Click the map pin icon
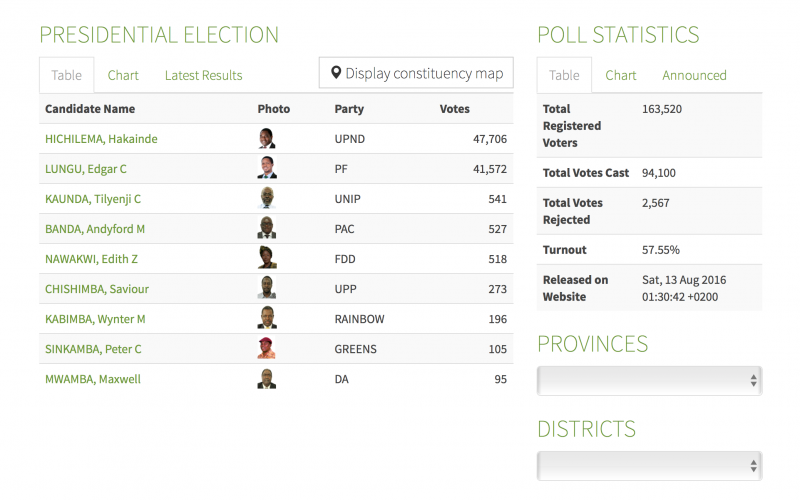Image resolution: width=800 pixels, height=500 pixels. click(336, 74)
